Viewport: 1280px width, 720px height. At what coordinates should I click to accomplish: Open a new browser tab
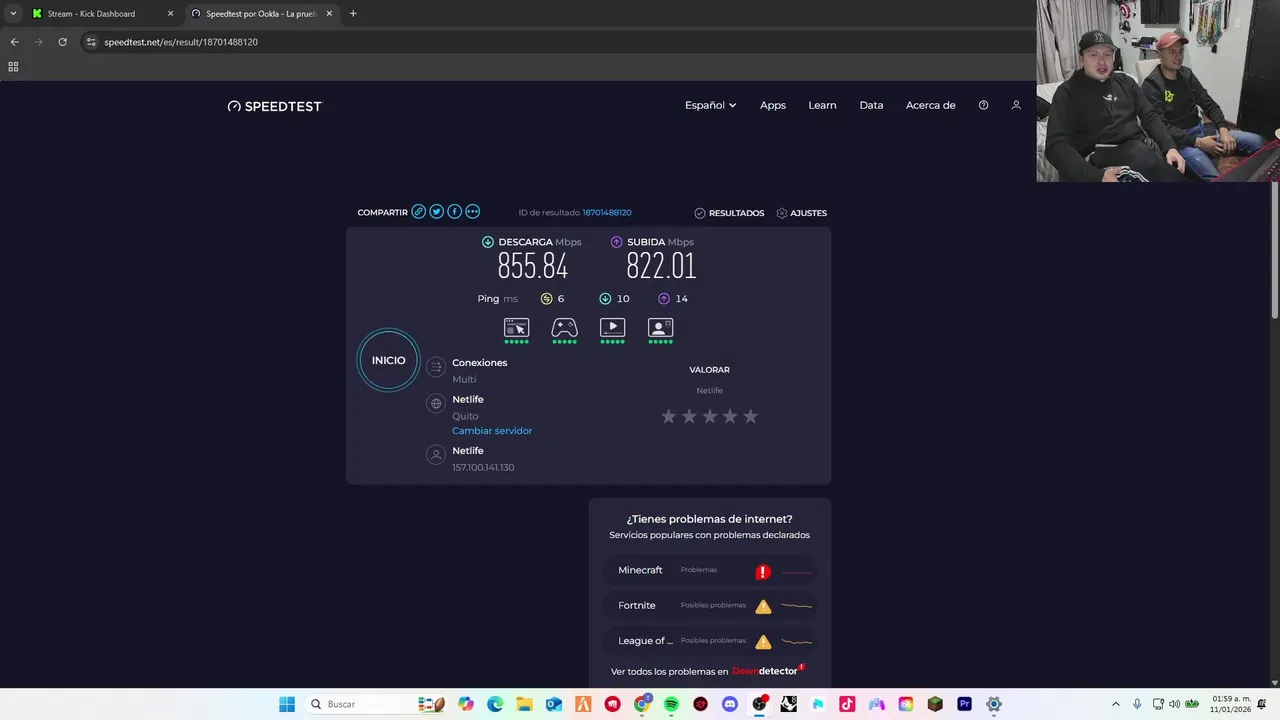pos(353,14)
